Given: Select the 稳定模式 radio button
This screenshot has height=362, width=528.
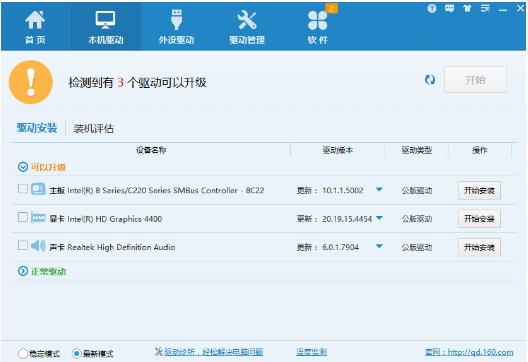Looking at the screenshot, I should point(23,353).
